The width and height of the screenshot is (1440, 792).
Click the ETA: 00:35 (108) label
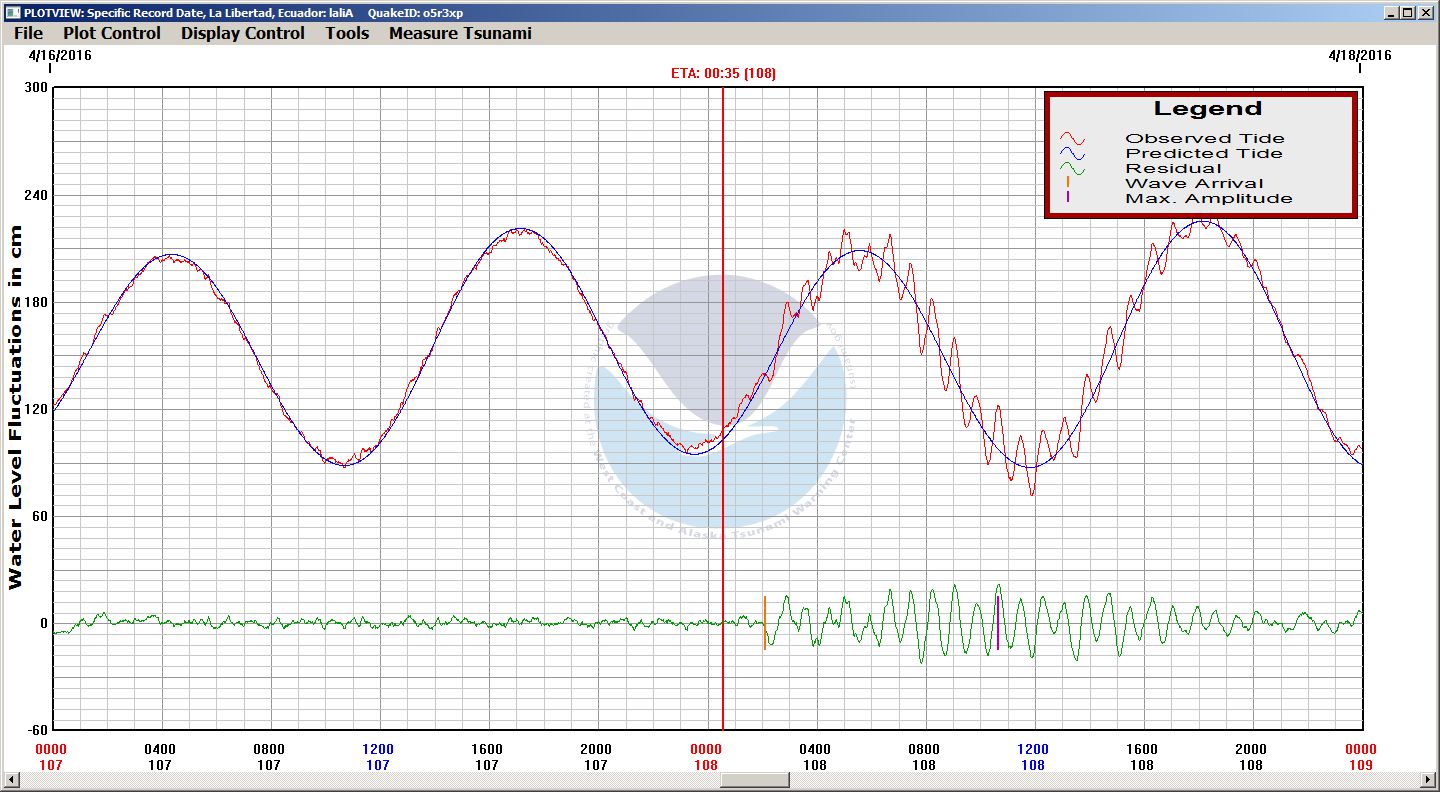click(723, 73)
